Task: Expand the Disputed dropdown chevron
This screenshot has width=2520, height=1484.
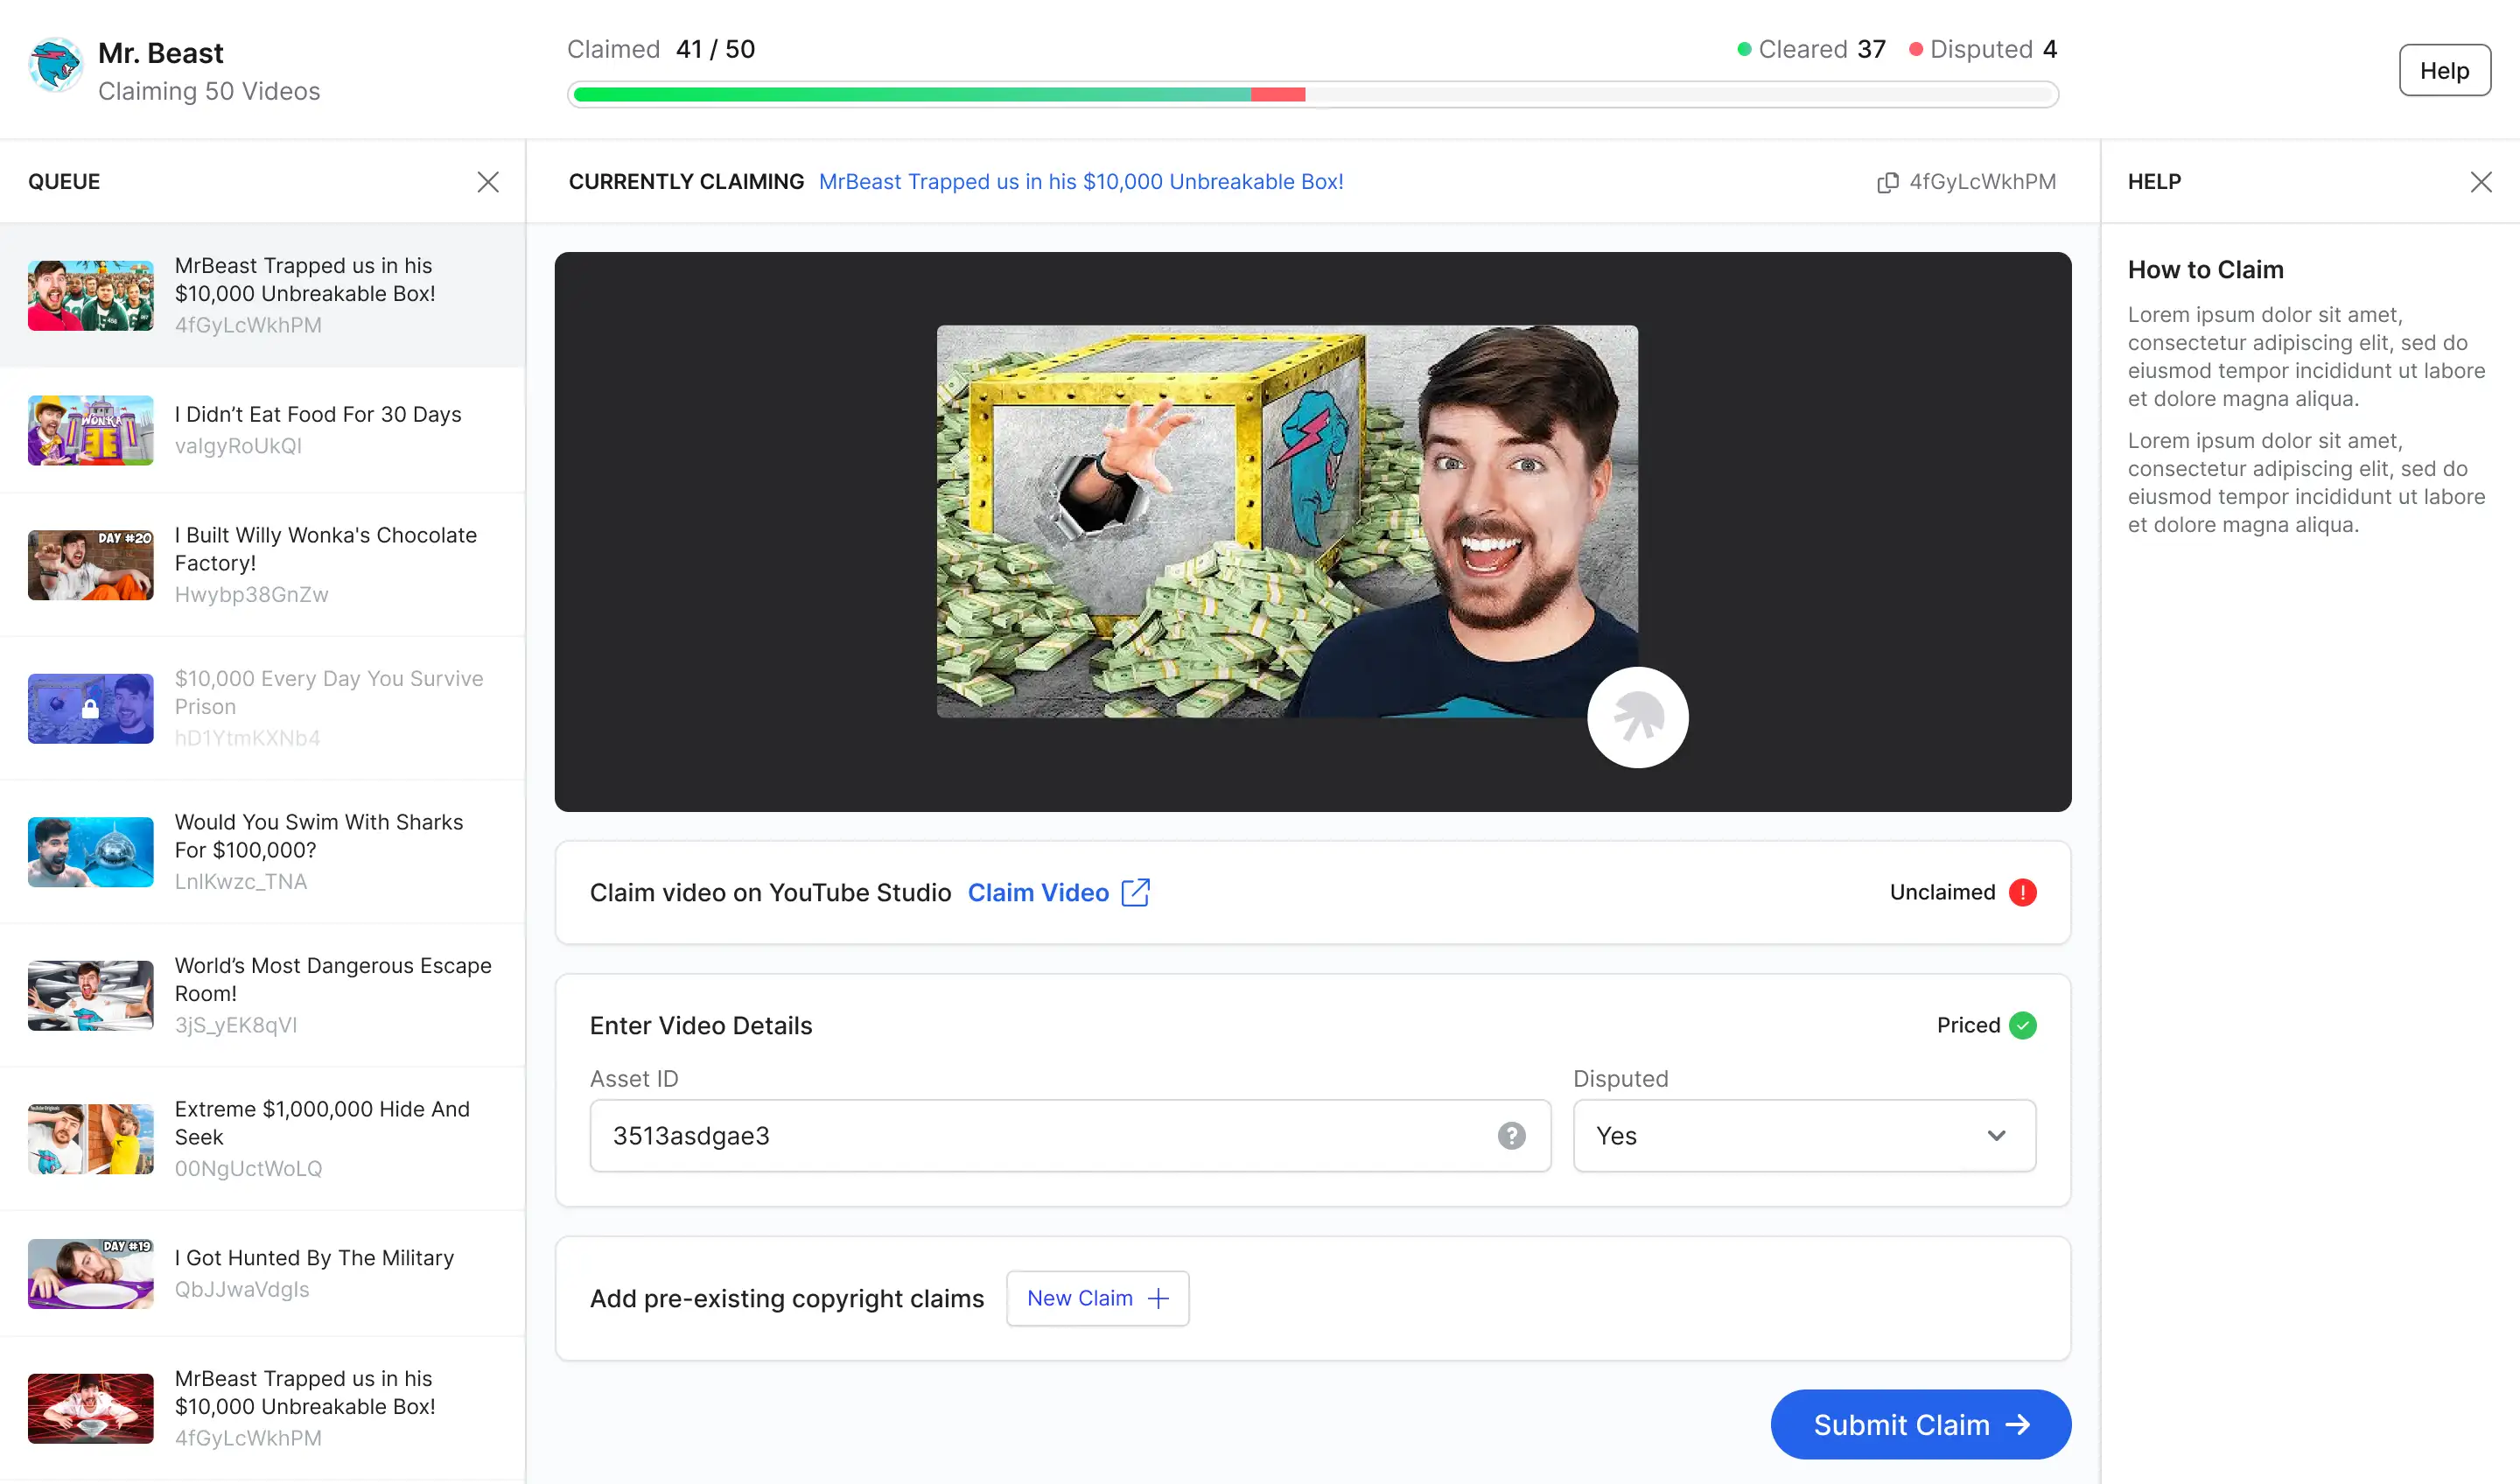Action: [1997, 1136]
